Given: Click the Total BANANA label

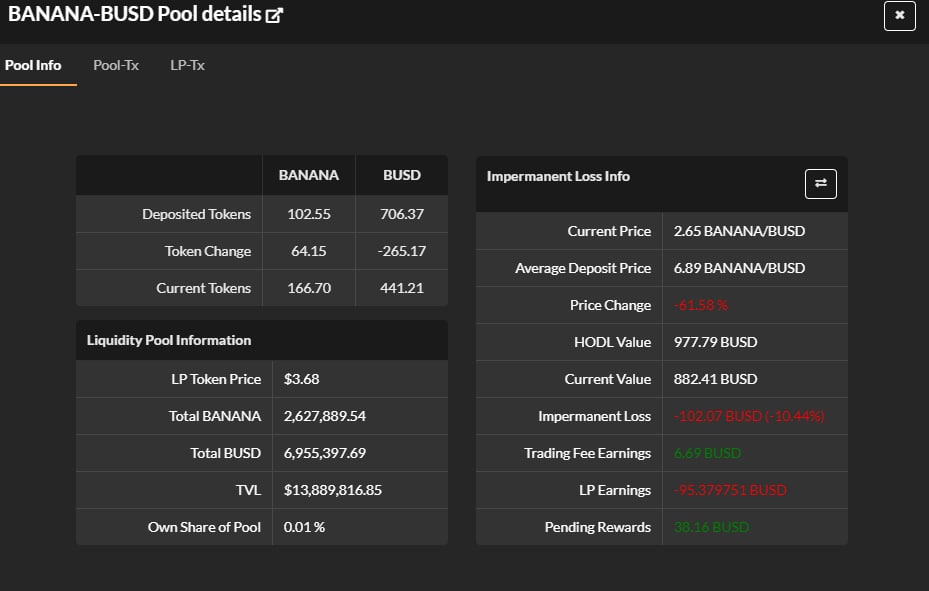Looking at the screenshot, I should pos(215,416).
